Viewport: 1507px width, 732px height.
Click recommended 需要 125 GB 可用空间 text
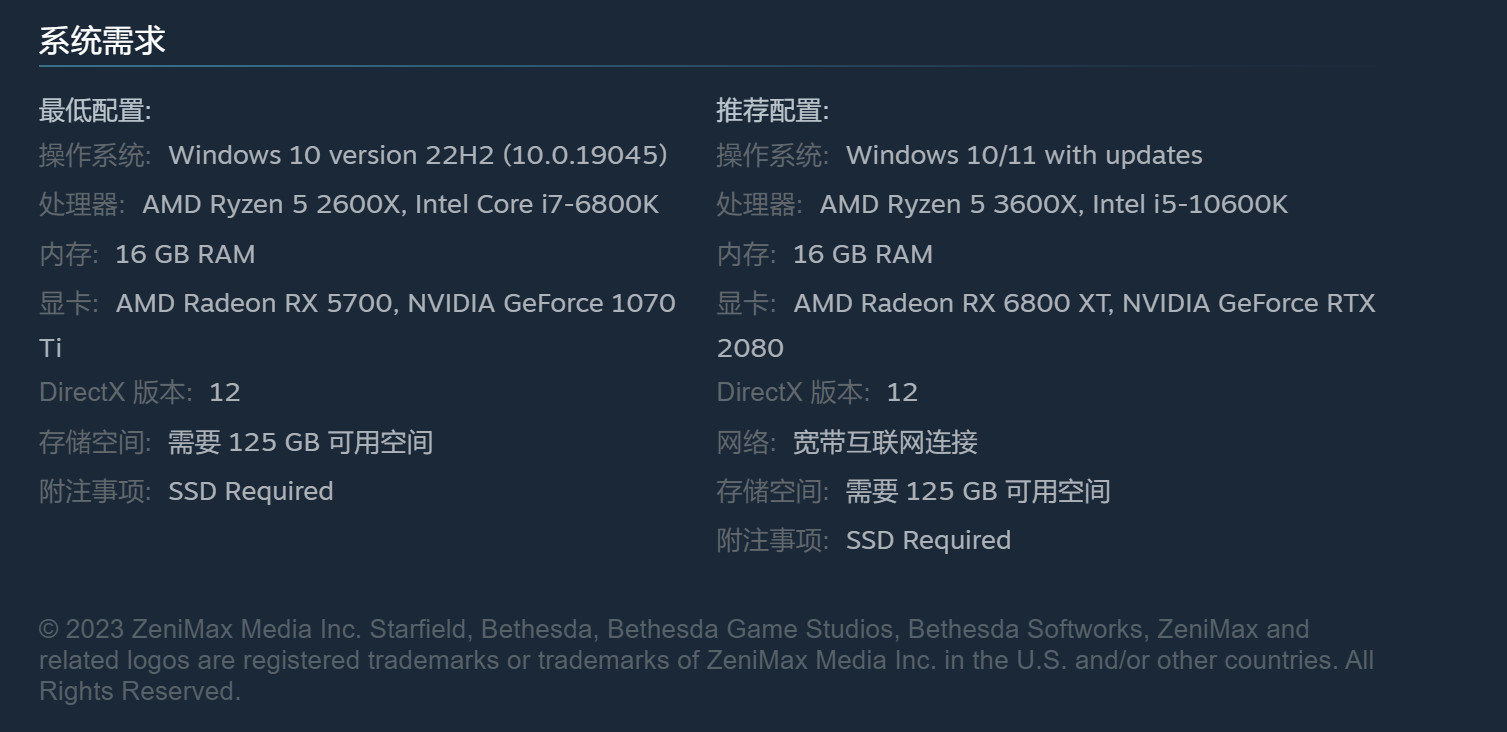(x=978, y=491)
